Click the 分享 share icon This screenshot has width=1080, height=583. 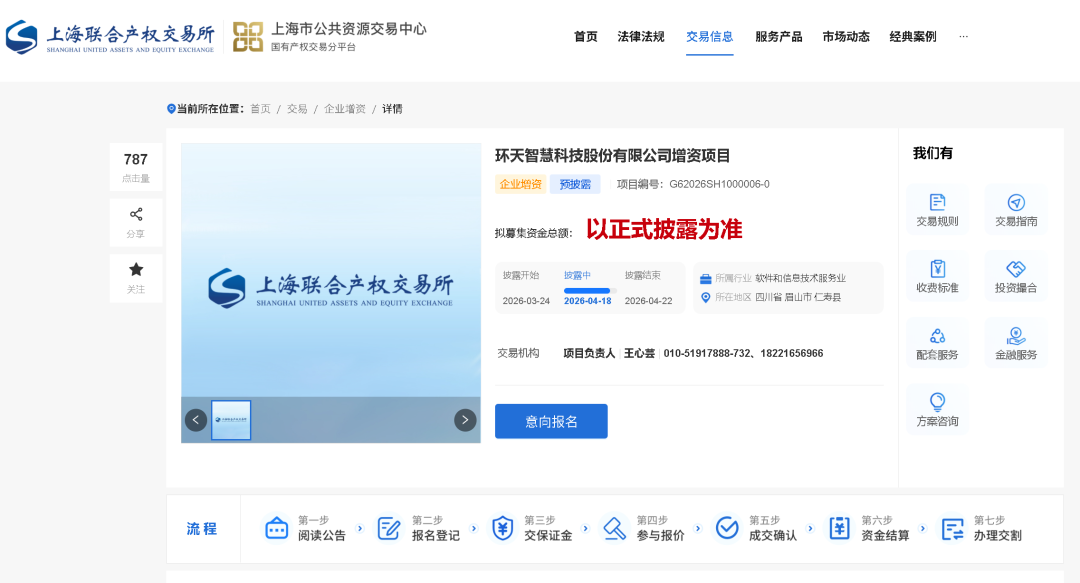pos(136,214)
